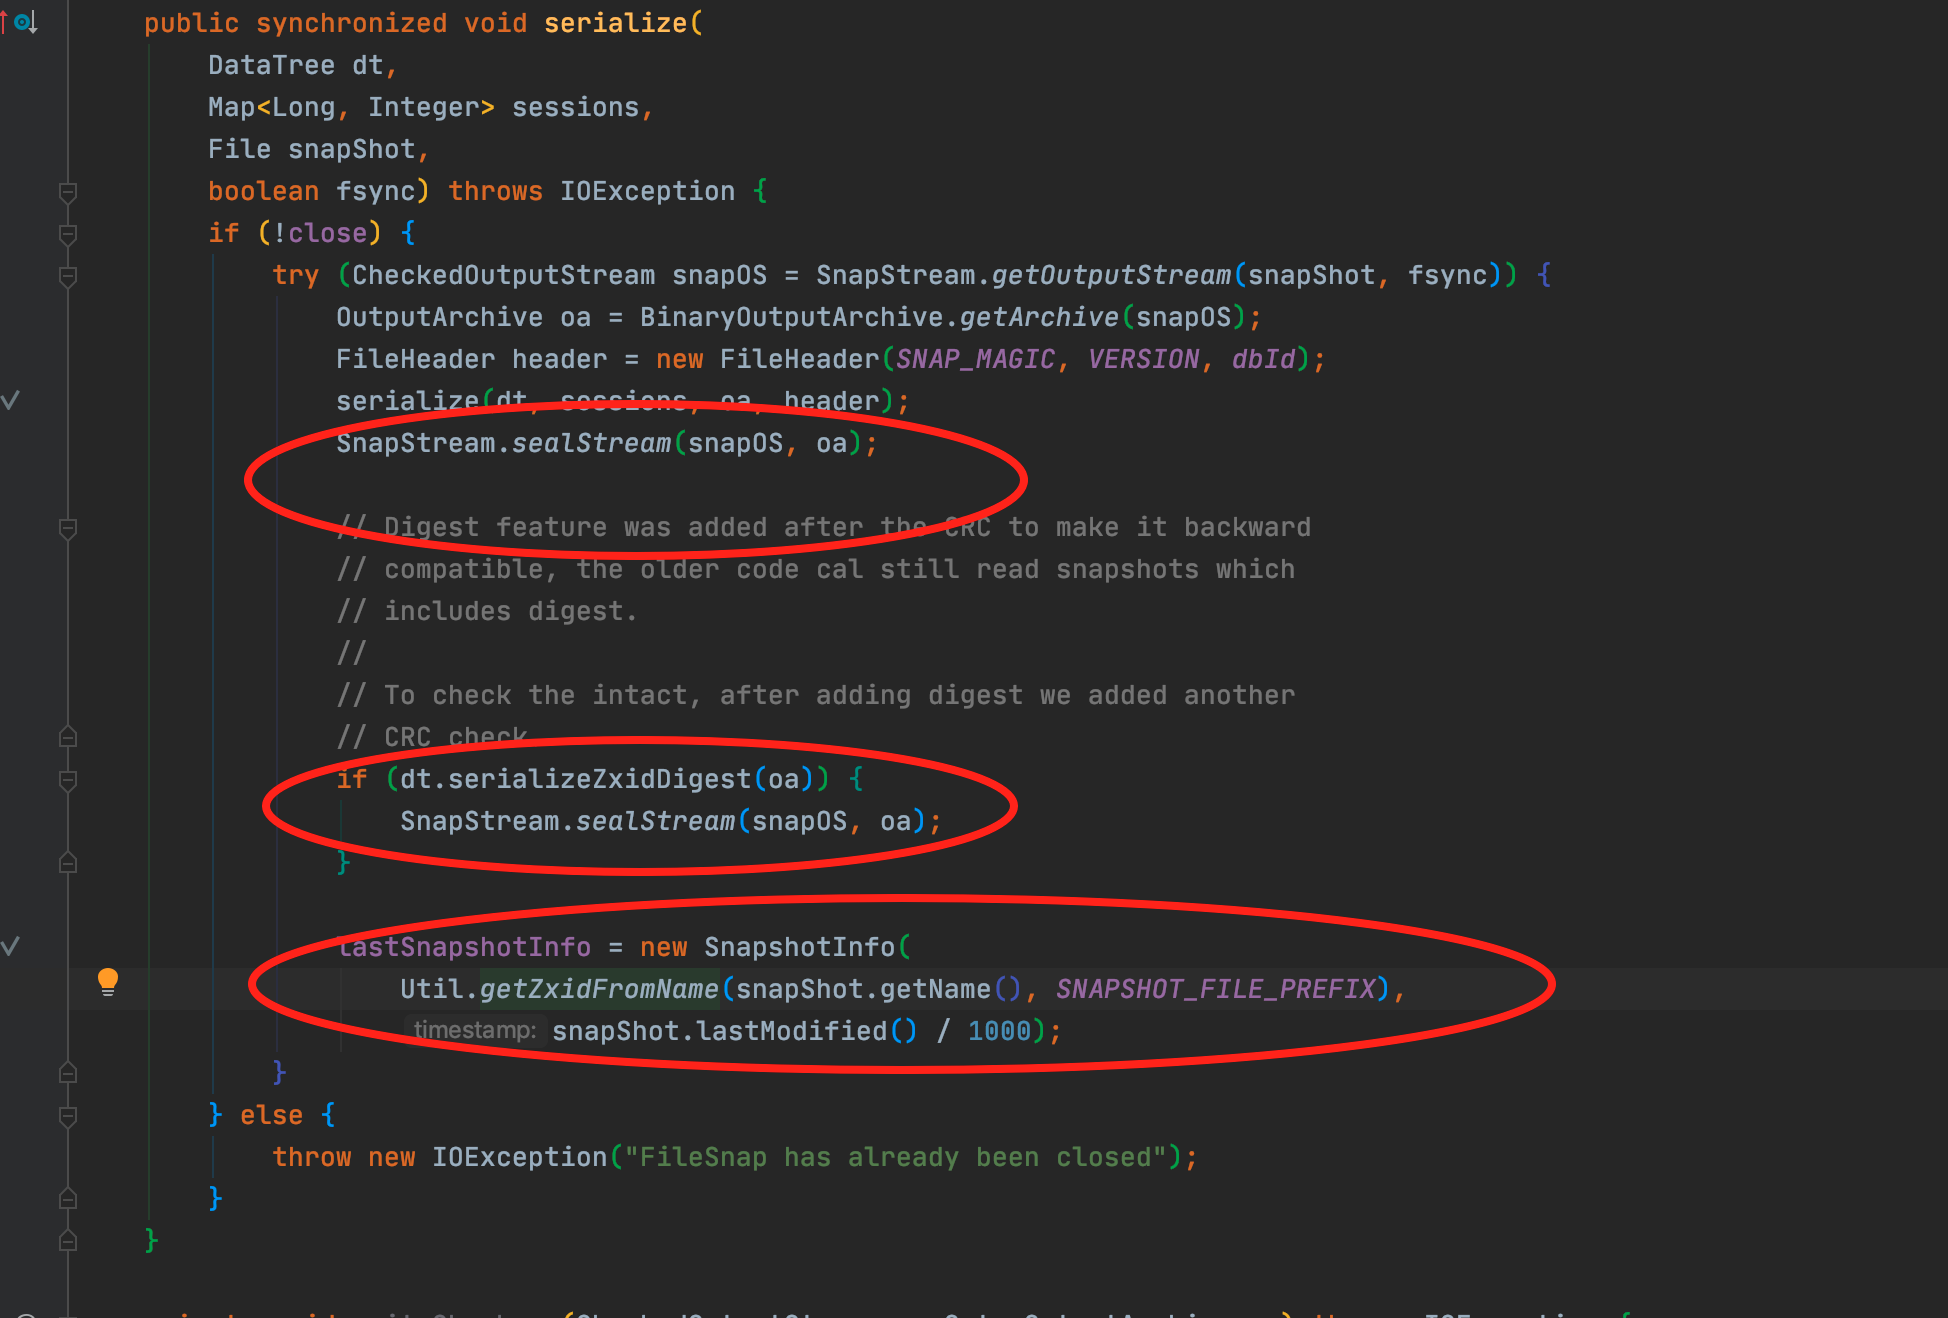
Task: Click the FileSnap has already been closed string
Action: click(895, 1157)
